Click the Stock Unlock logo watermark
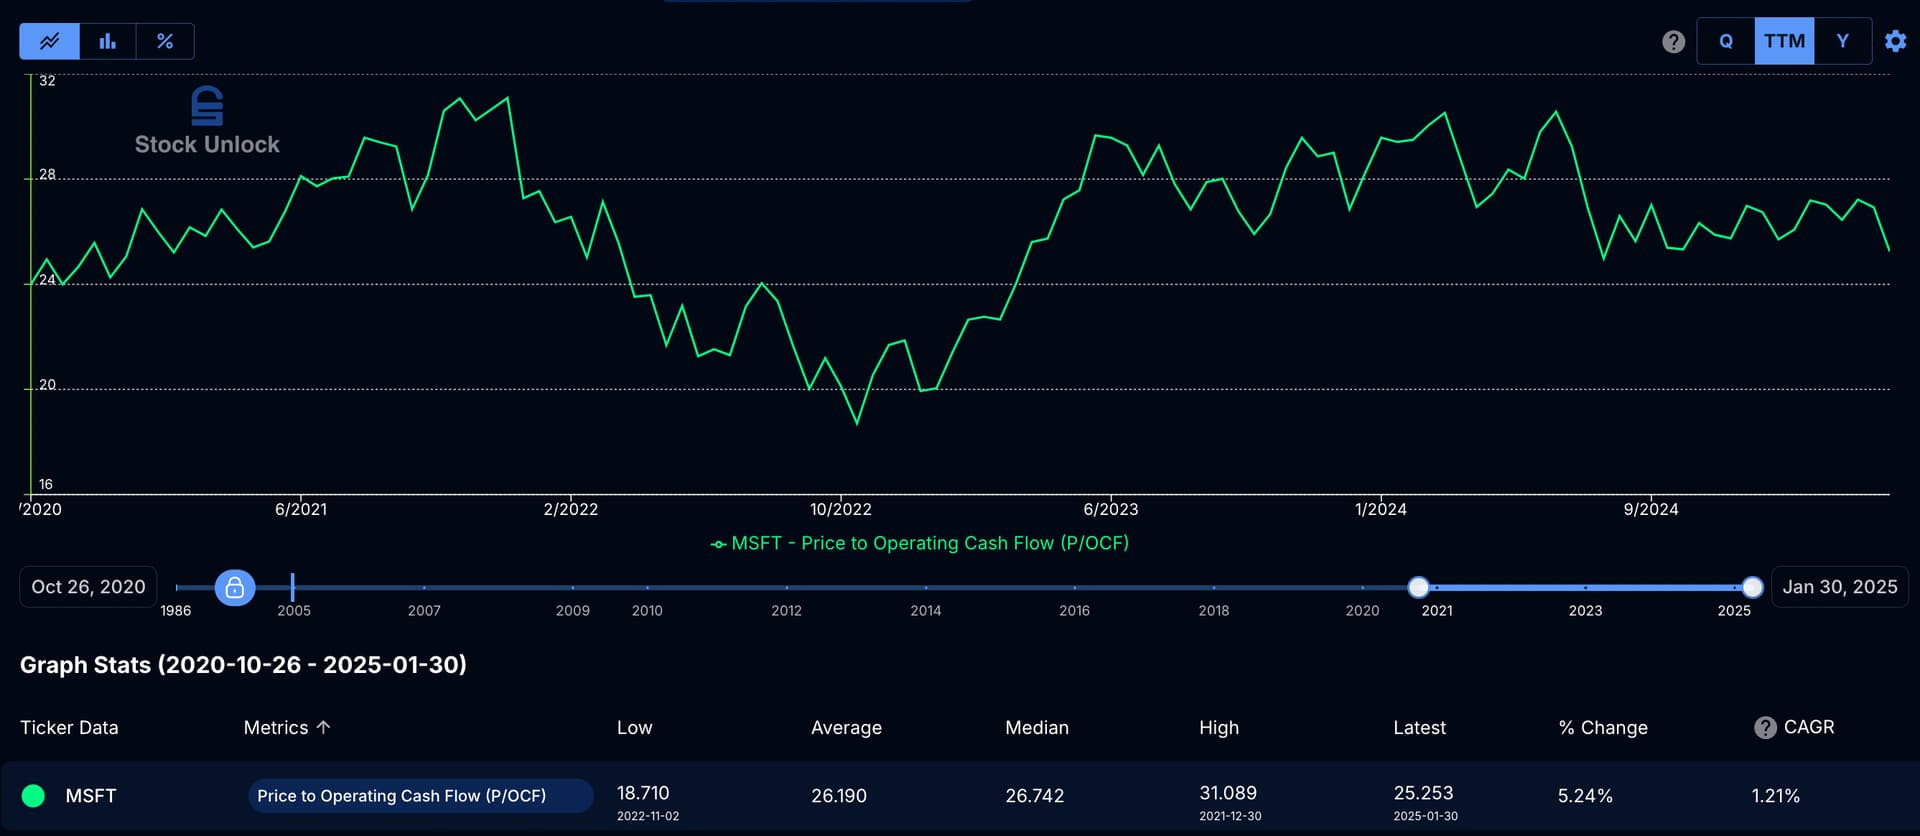Image resolution: width=1920 pixels, height=836 pixels. [207, 121]
